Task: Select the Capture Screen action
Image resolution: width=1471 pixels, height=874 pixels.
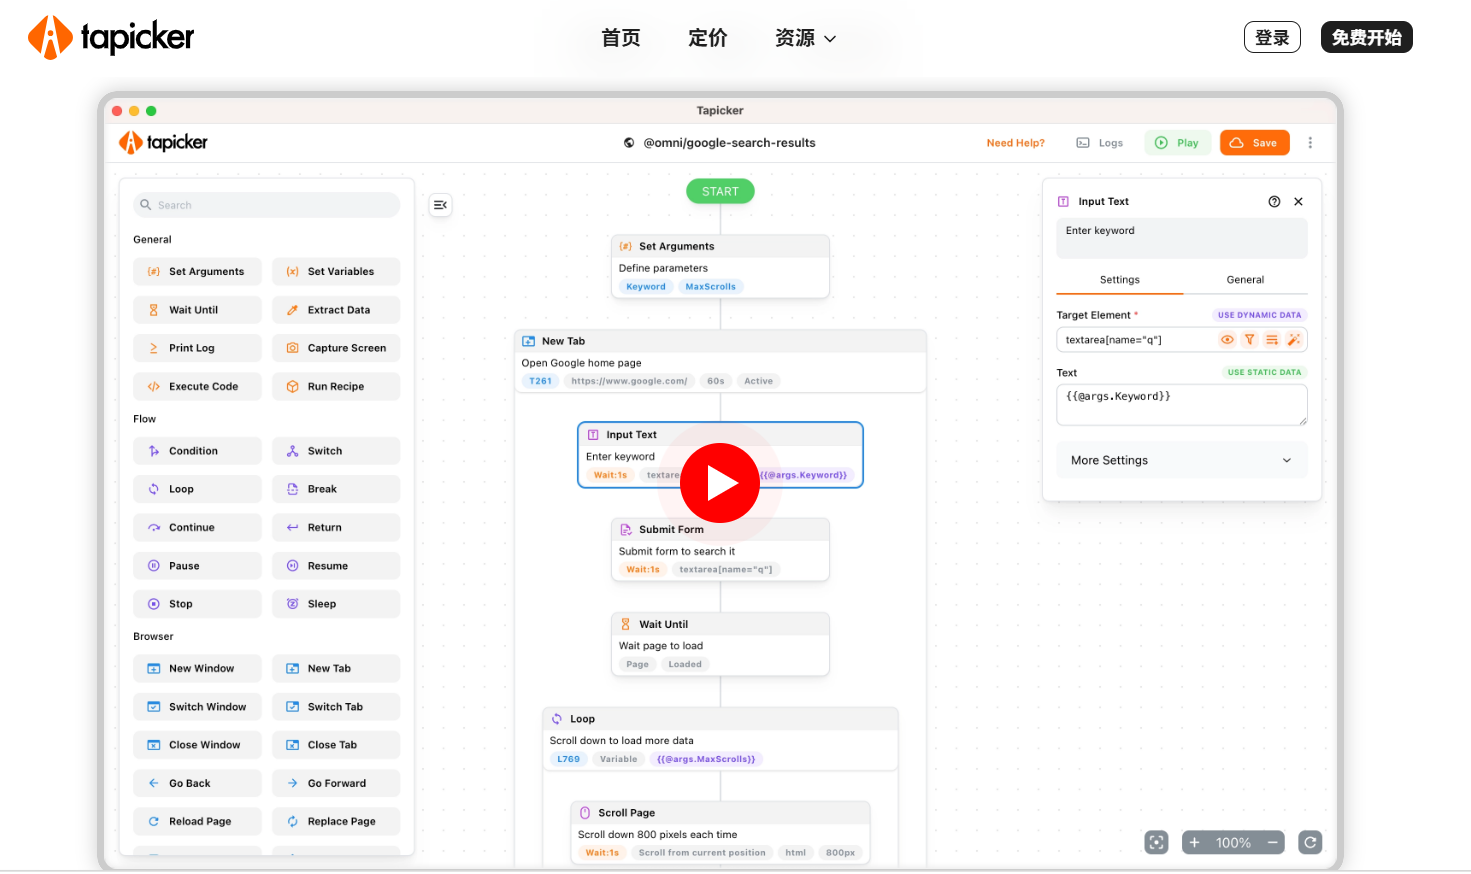Action: [336, 348]
